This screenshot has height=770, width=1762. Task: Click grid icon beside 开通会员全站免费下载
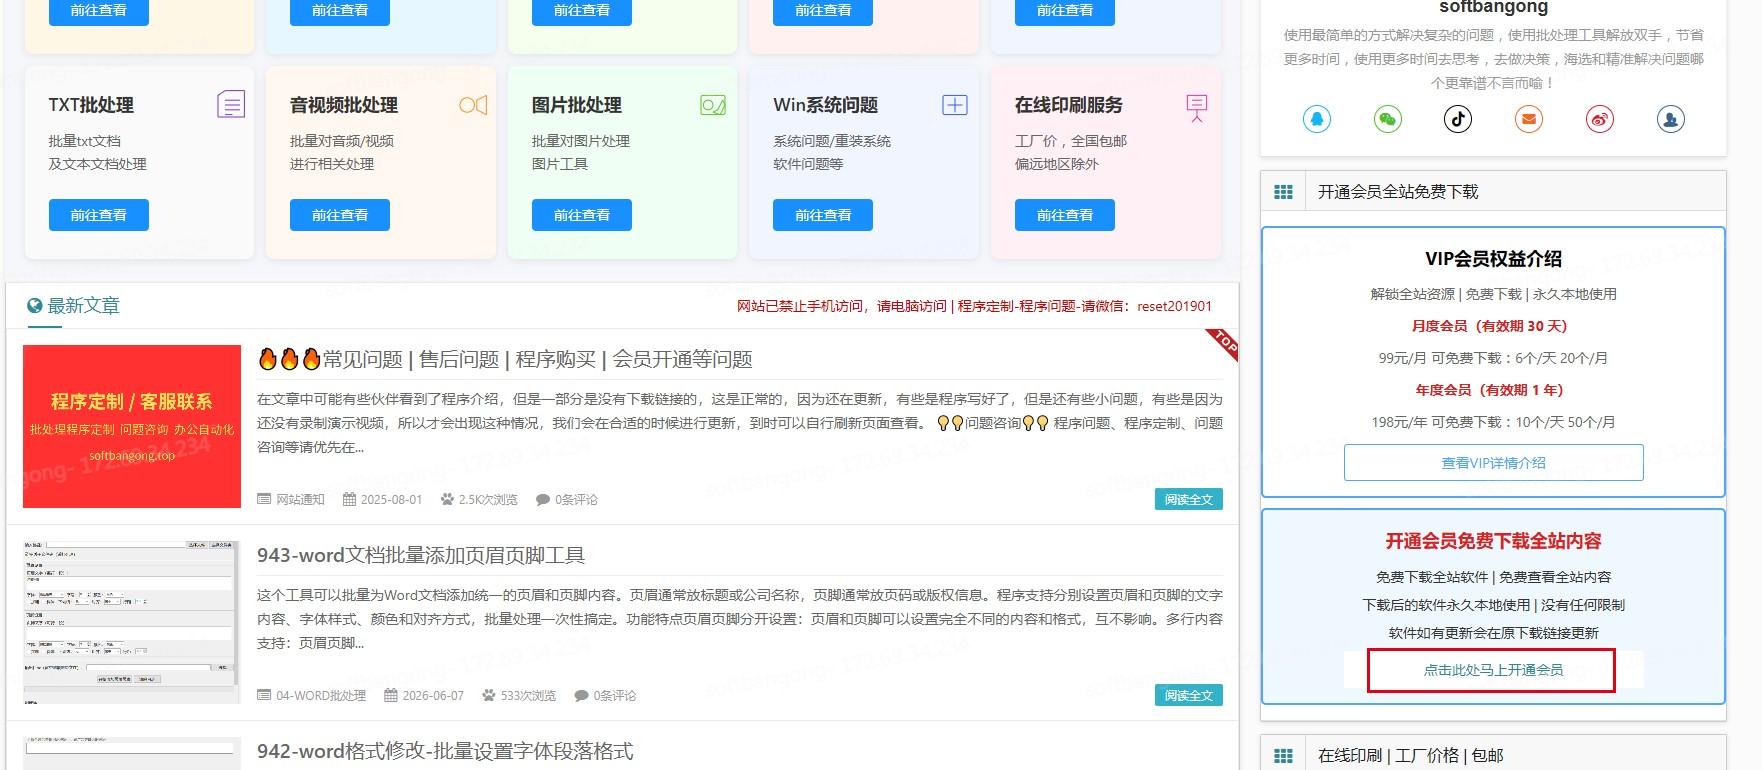[x=1284, y=192]
